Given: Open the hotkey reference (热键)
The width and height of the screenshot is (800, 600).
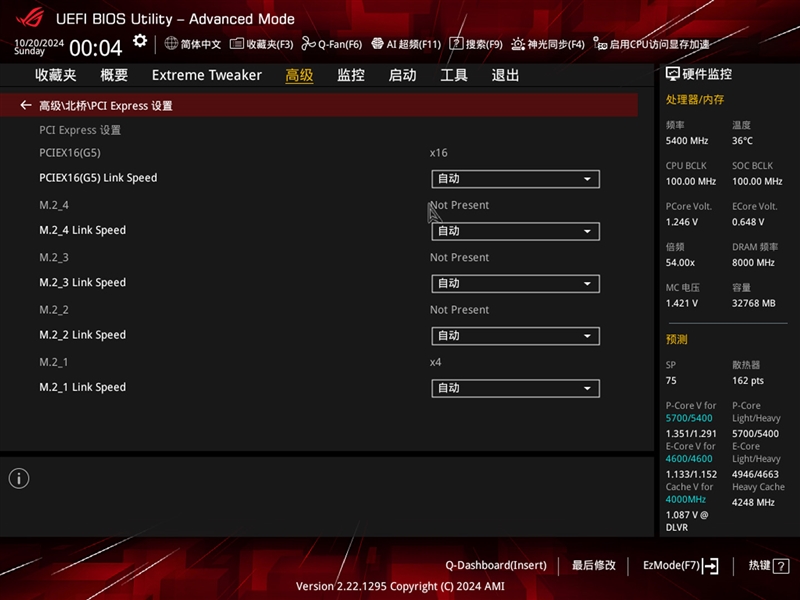Looking at the screenshot, I should click(x=763, y=564).
